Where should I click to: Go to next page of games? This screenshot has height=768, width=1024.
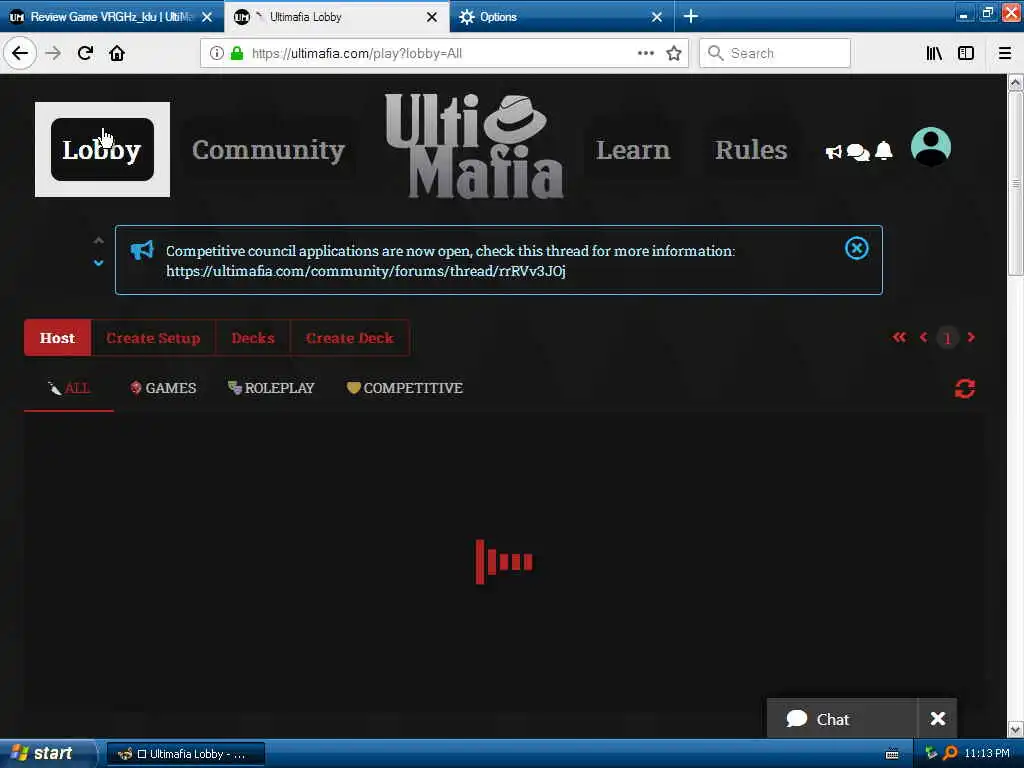coord(971,337)
